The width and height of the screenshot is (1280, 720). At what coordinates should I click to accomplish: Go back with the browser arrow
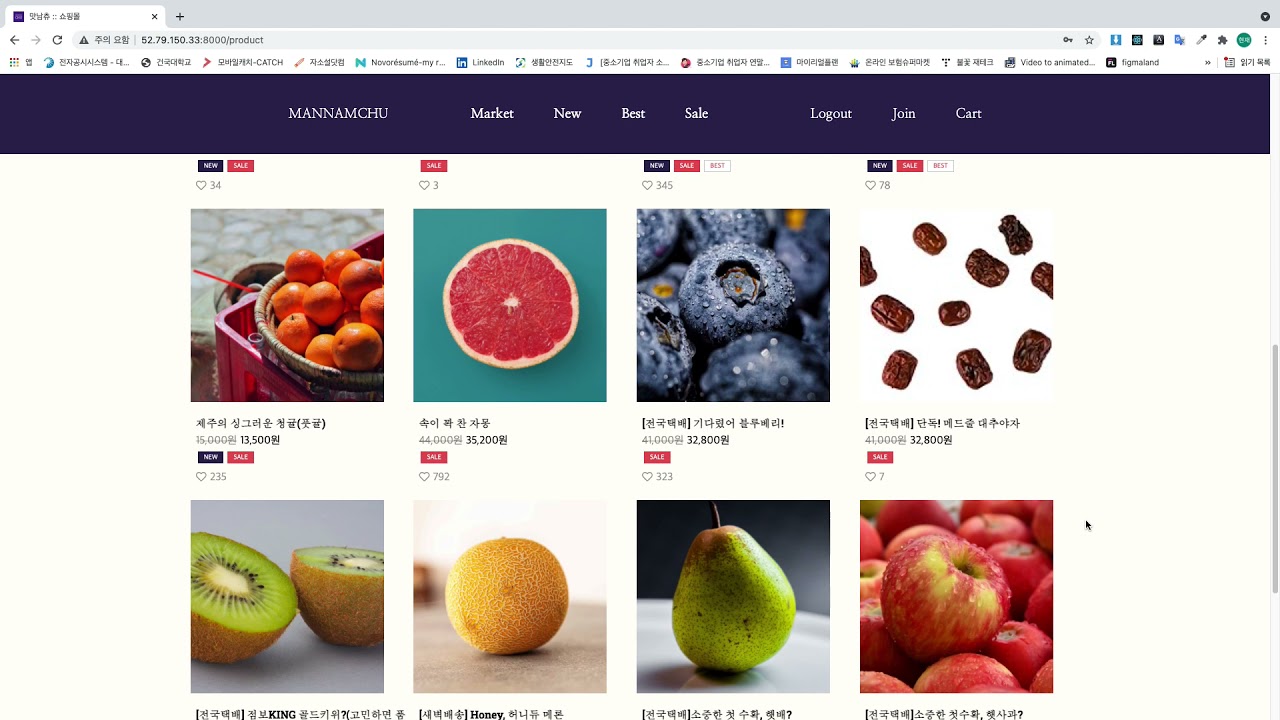(x=14, y=40)
